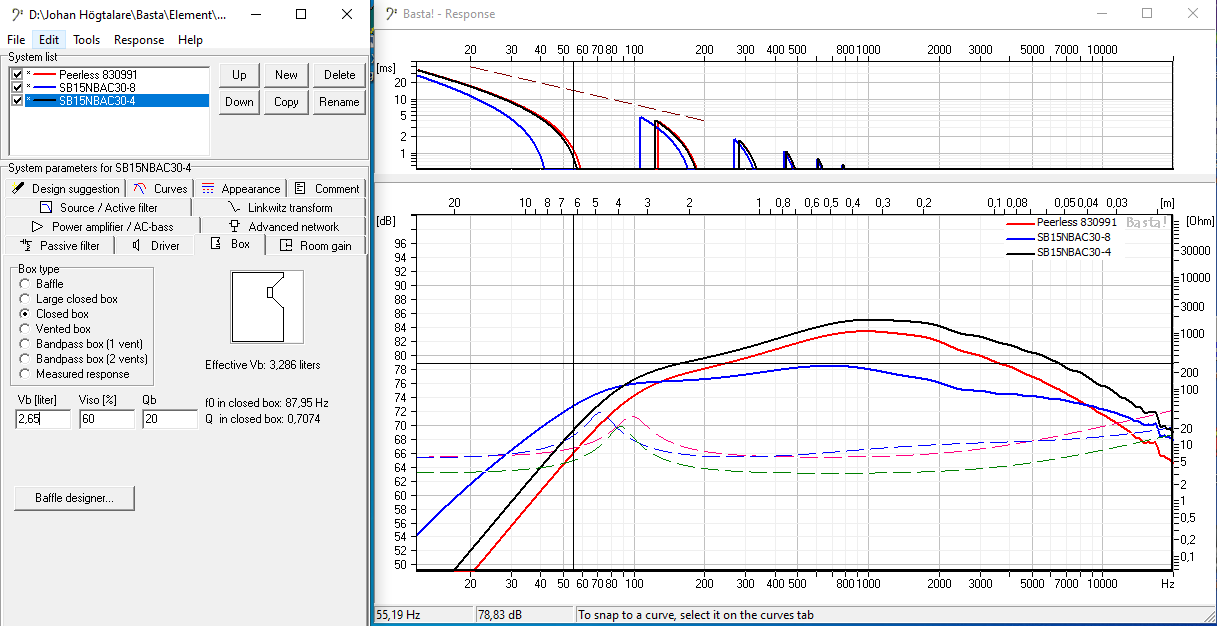This screenshot has height=626, width=1217.
Task: Open the Response menu
Action: [139, 40]
